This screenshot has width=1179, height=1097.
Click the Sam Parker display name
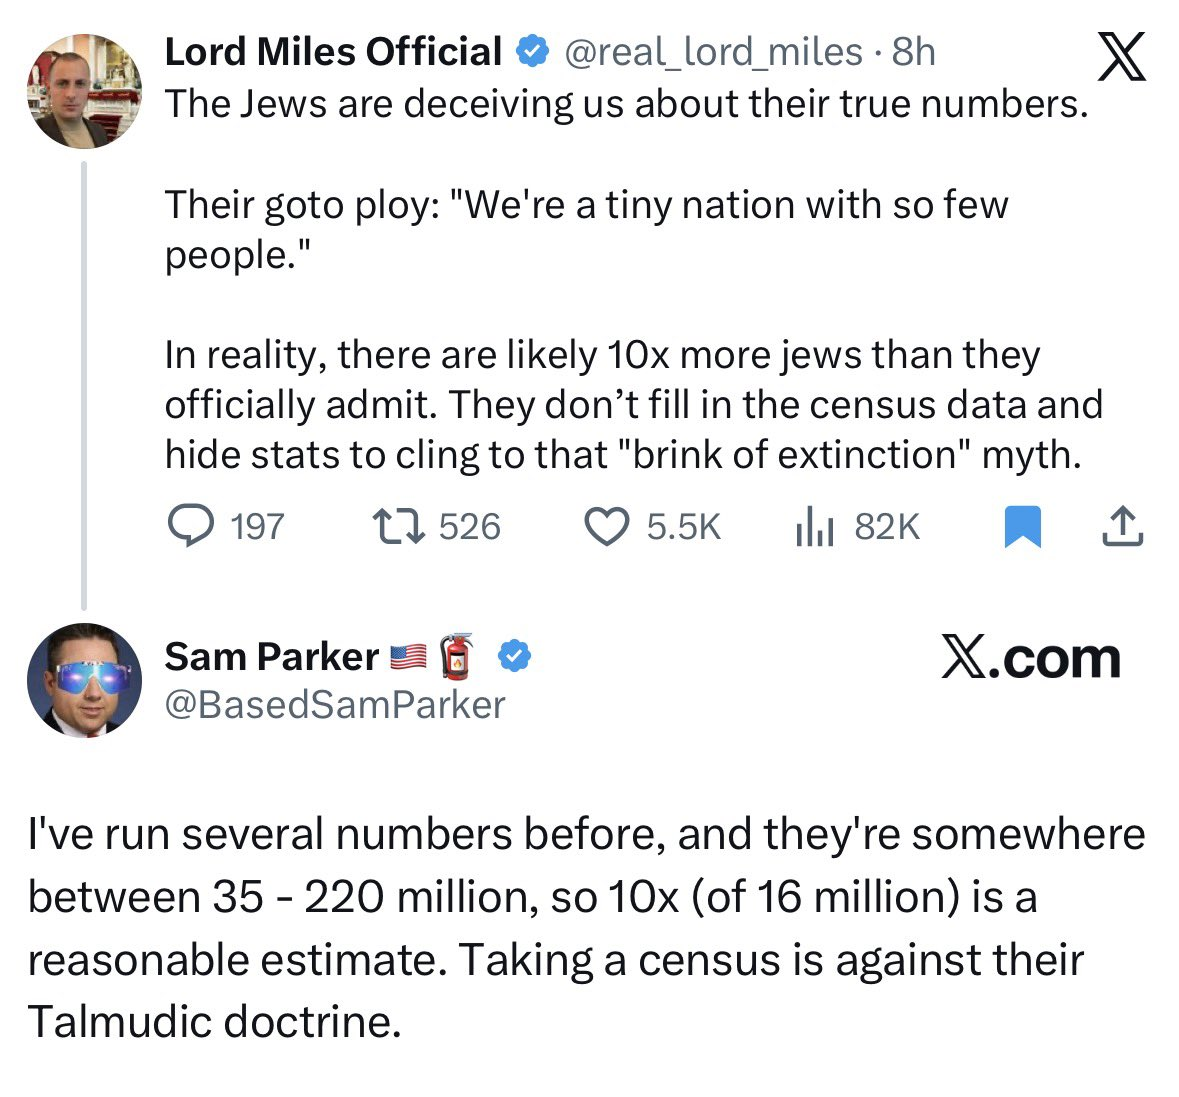[271, 656]
